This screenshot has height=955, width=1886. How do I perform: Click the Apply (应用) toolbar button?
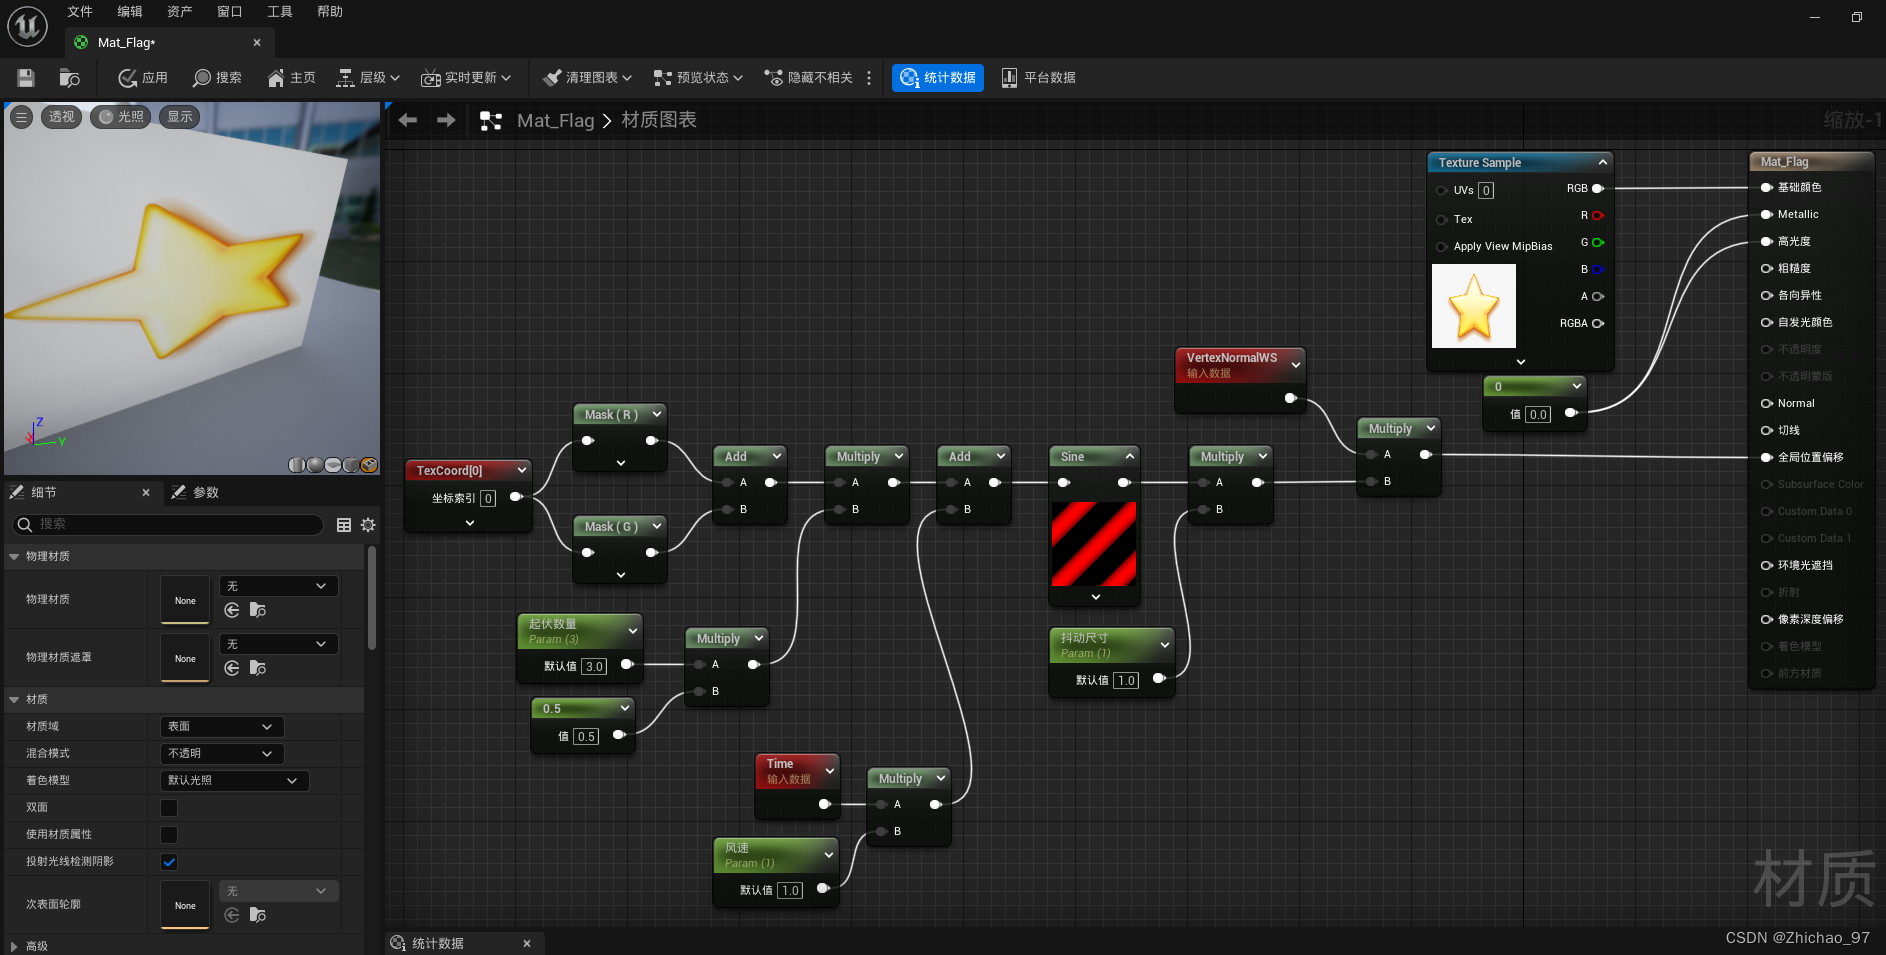click(x=143, y=78)
